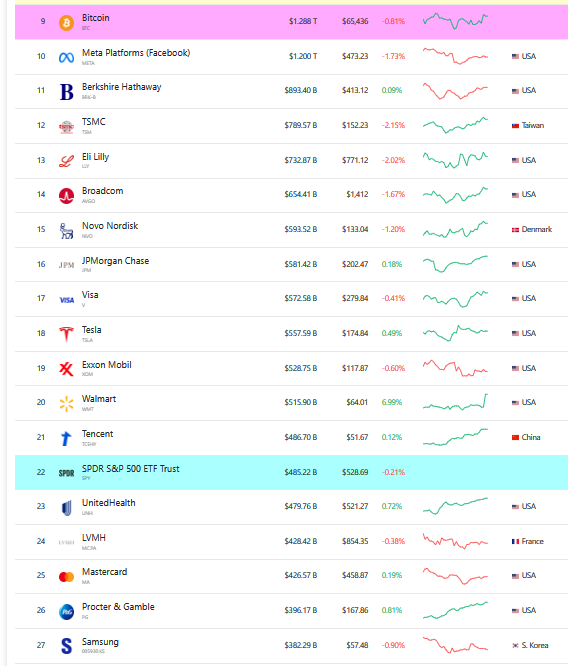This screenshot has width=568, height=666.
Task: Open the Exxon Mobil link
Action: (x=107, y=365)
